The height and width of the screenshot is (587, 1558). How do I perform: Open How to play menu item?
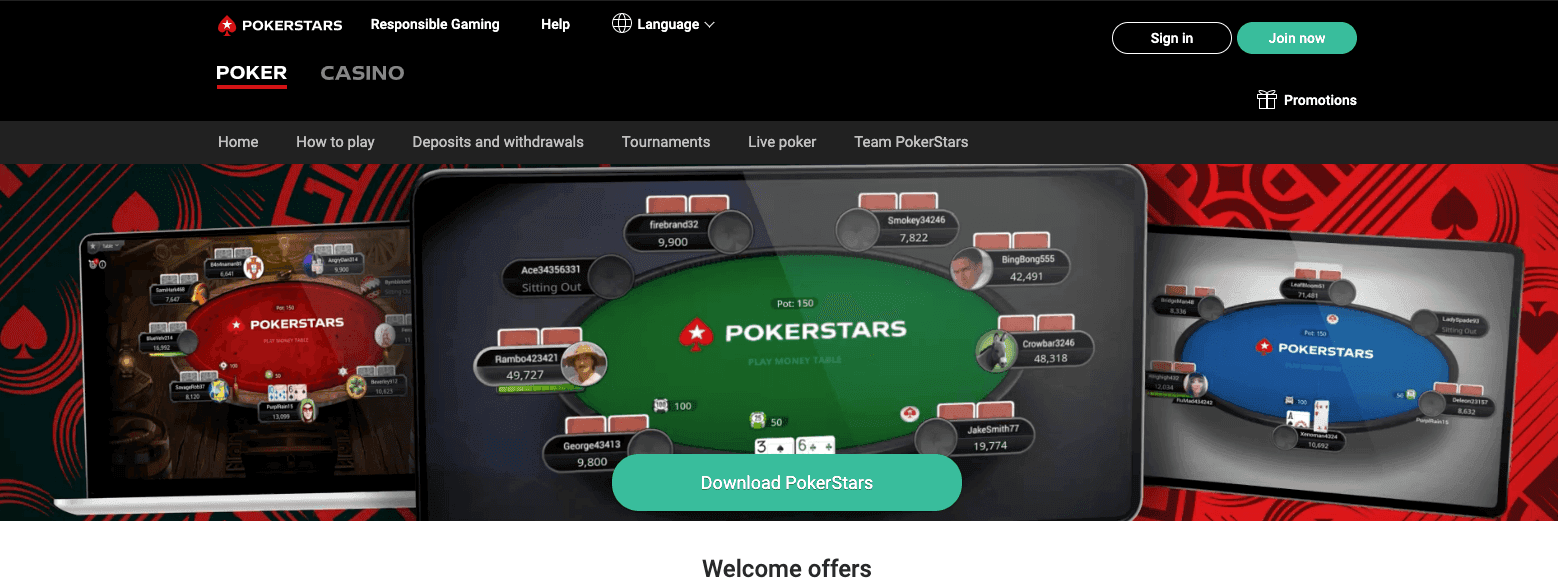[x=335, y=142]
